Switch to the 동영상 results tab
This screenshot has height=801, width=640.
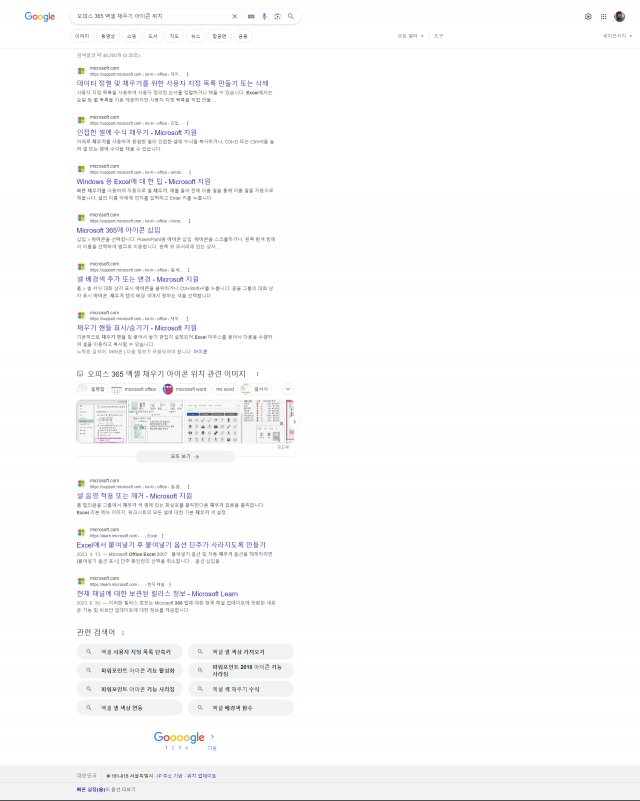tap(108, 36)
